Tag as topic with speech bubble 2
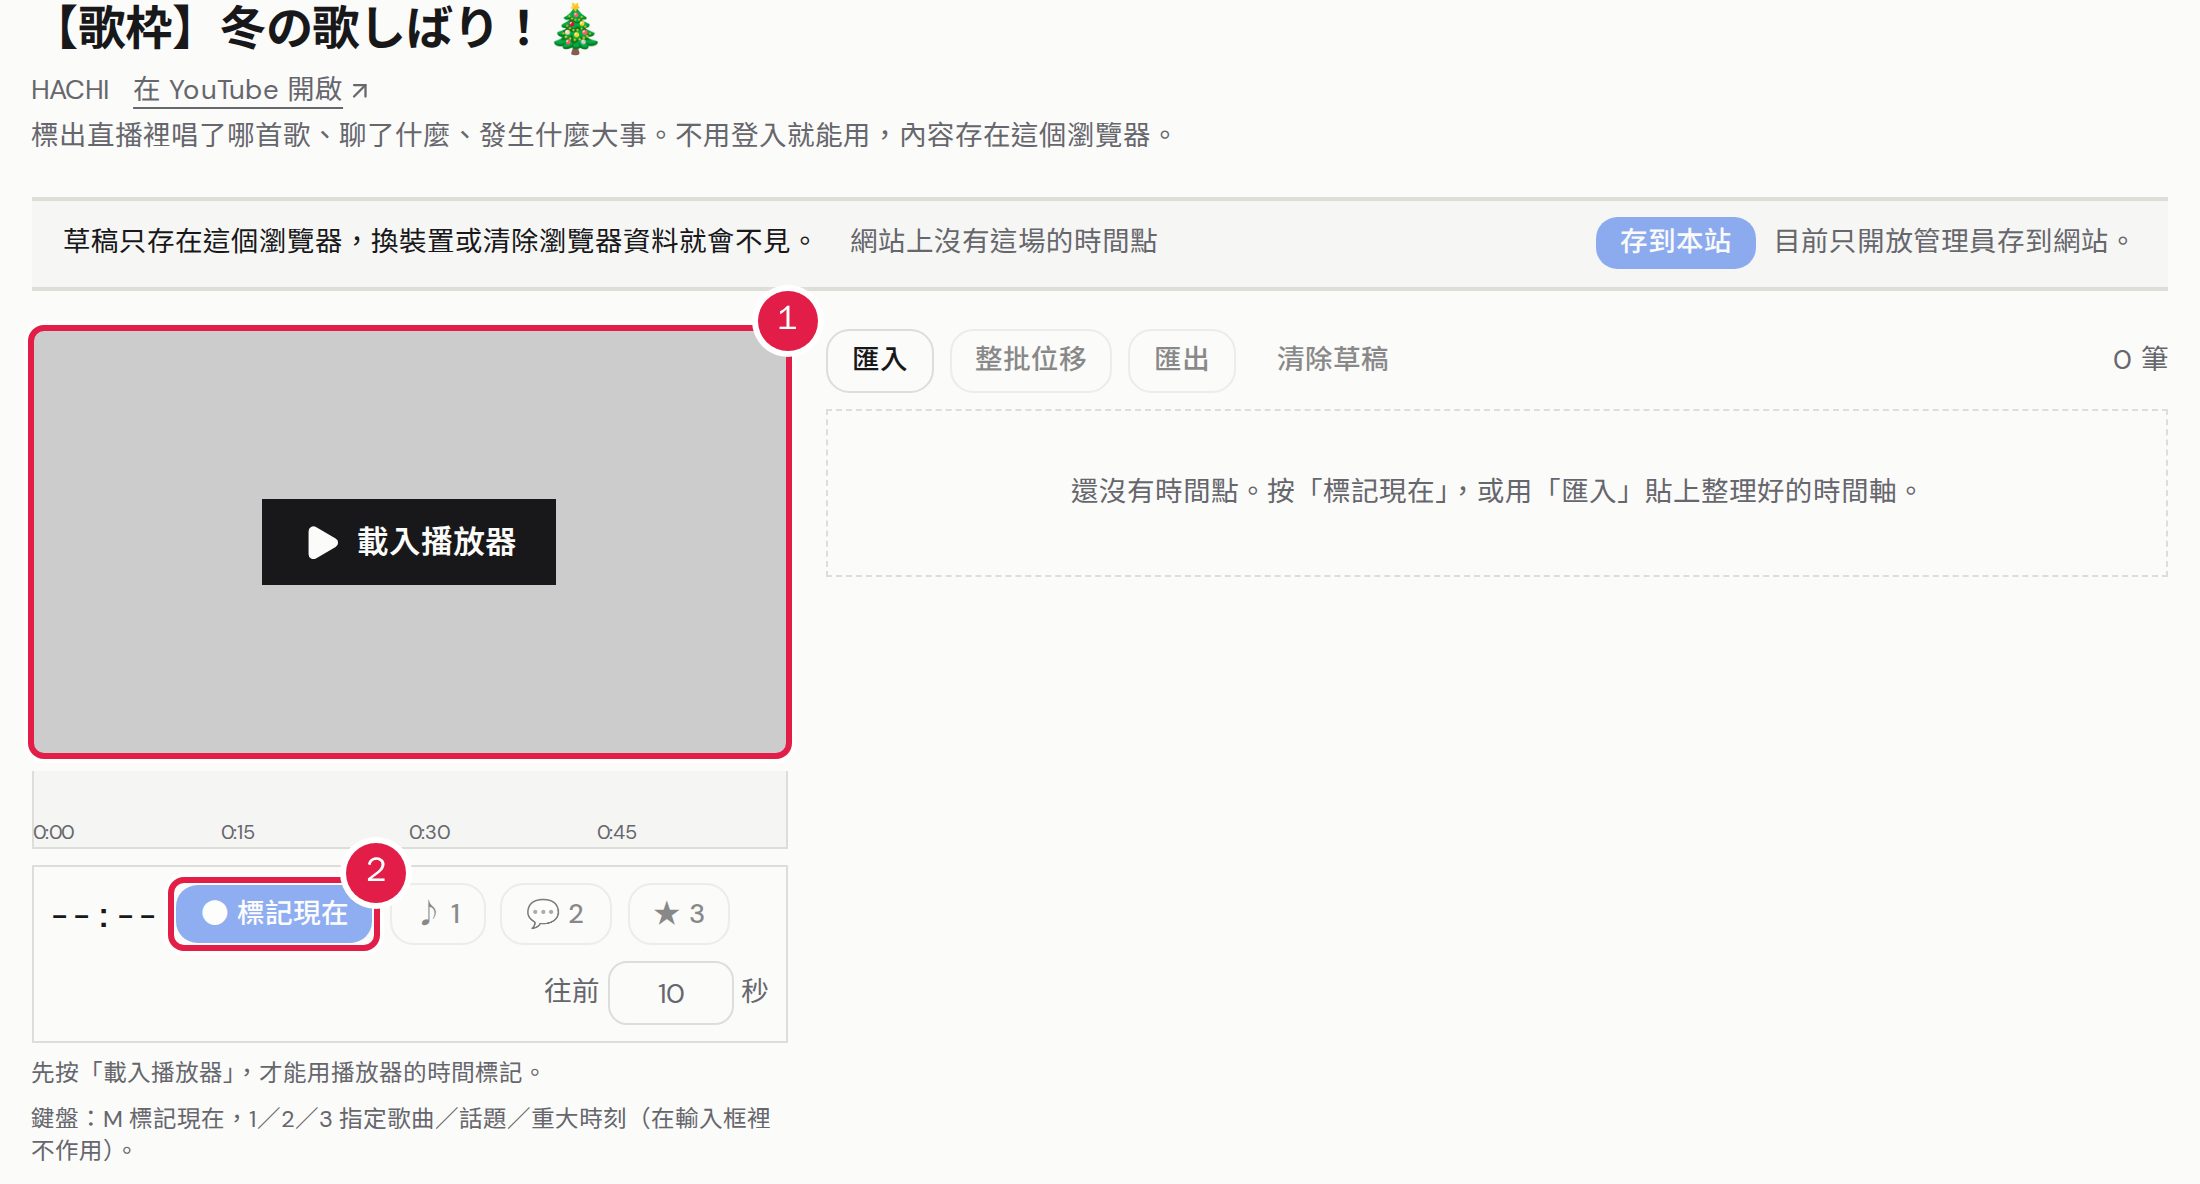 (x=555, y=914)
